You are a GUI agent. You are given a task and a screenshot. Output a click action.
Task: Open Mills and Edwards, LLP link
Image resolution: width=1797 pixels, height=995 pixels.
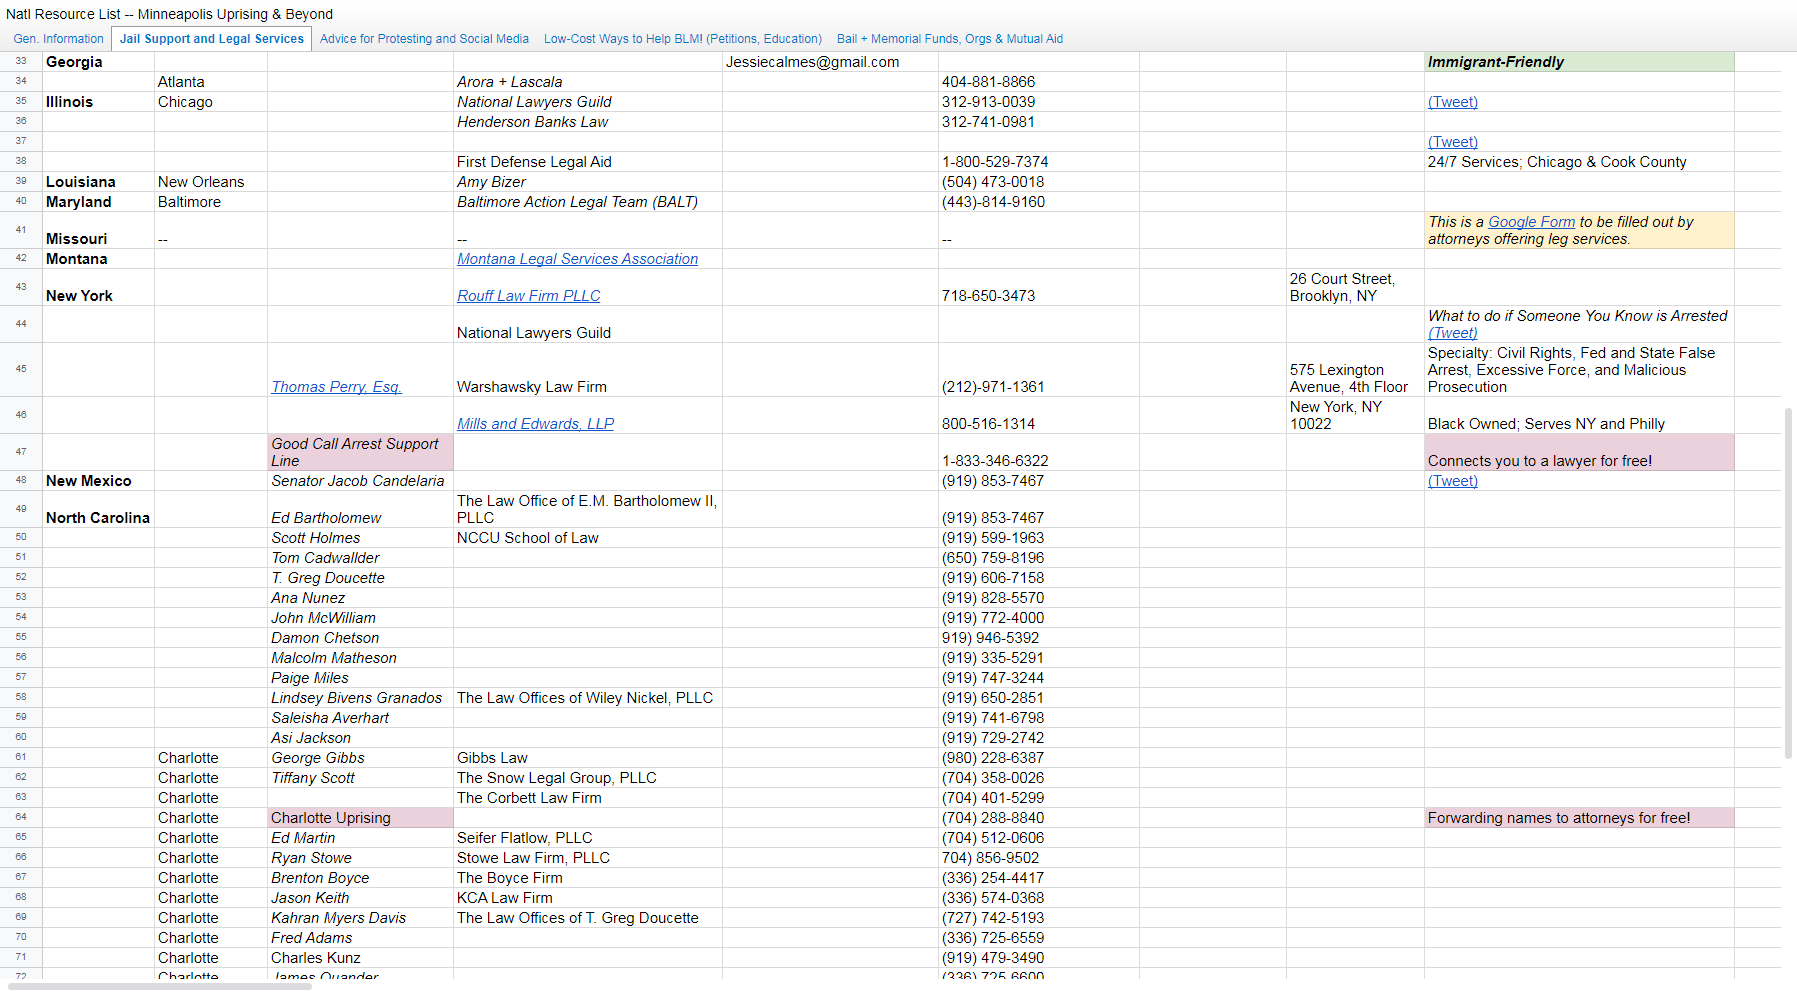[535, 424]
